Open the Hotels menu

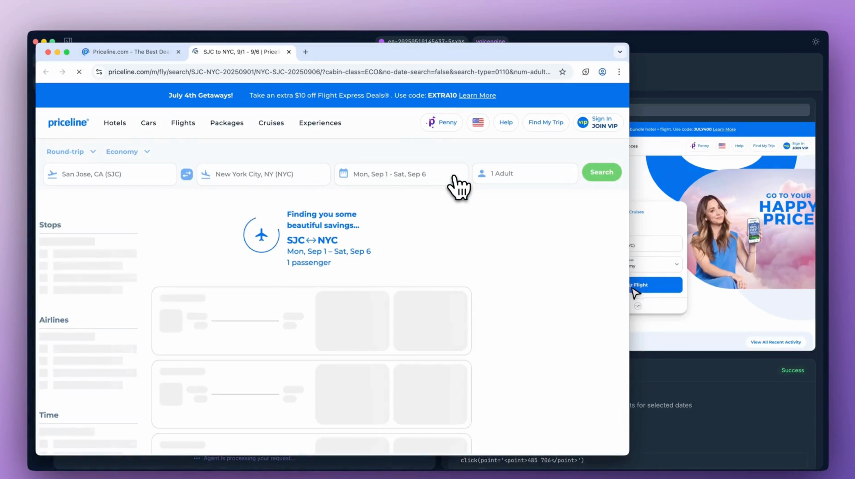(x=115, y=123)
